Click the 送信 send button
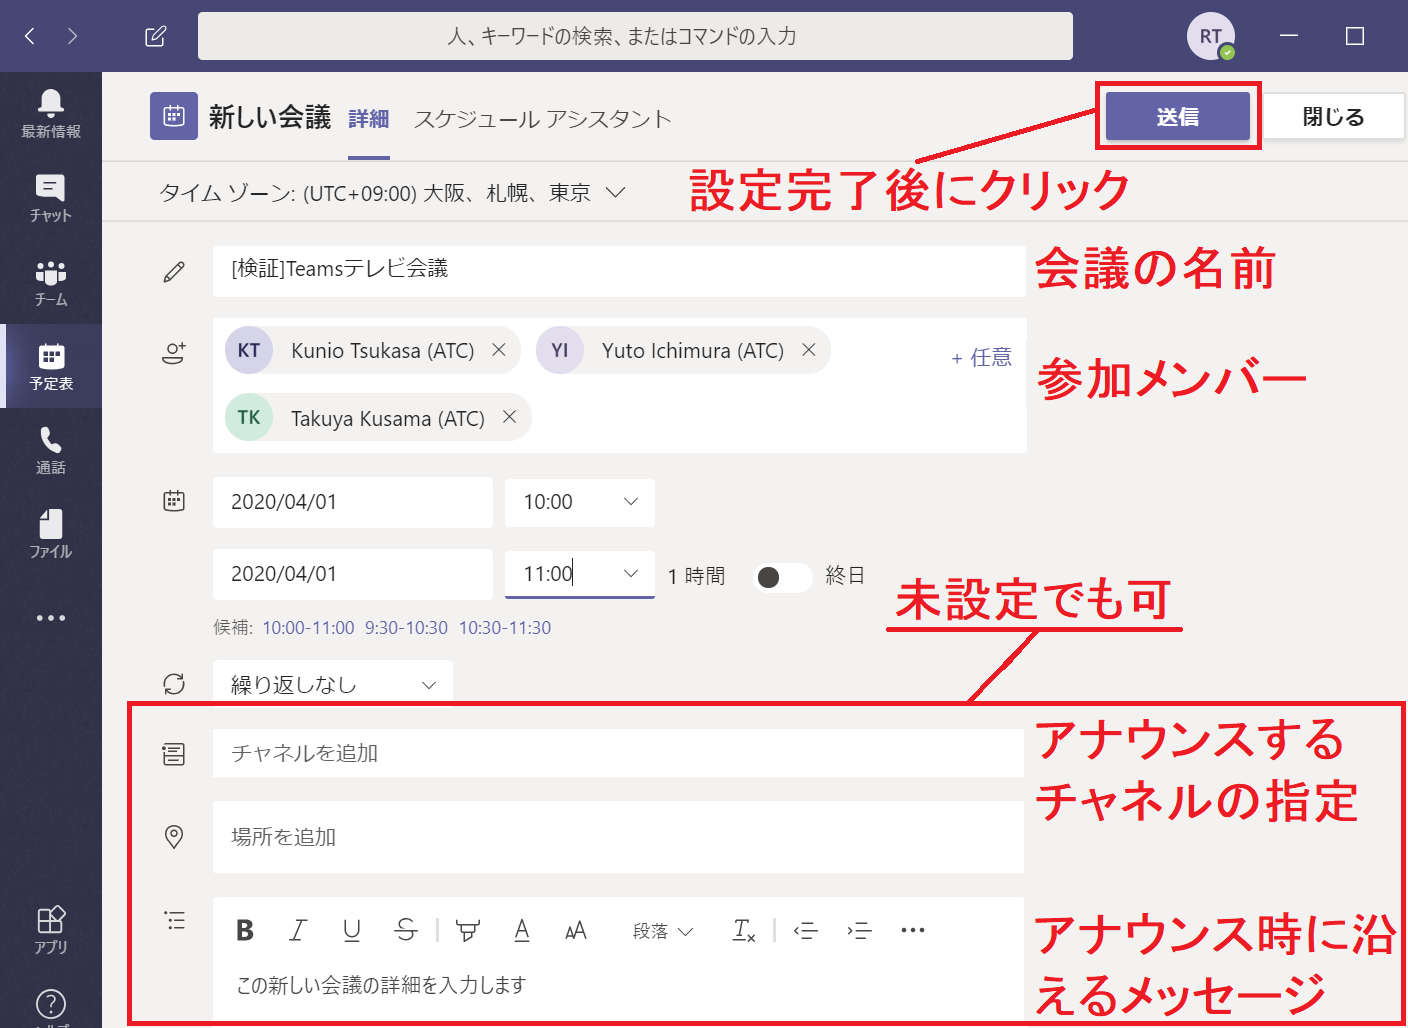This screenshot has width=1408, height=1028. pos(1178,117)
